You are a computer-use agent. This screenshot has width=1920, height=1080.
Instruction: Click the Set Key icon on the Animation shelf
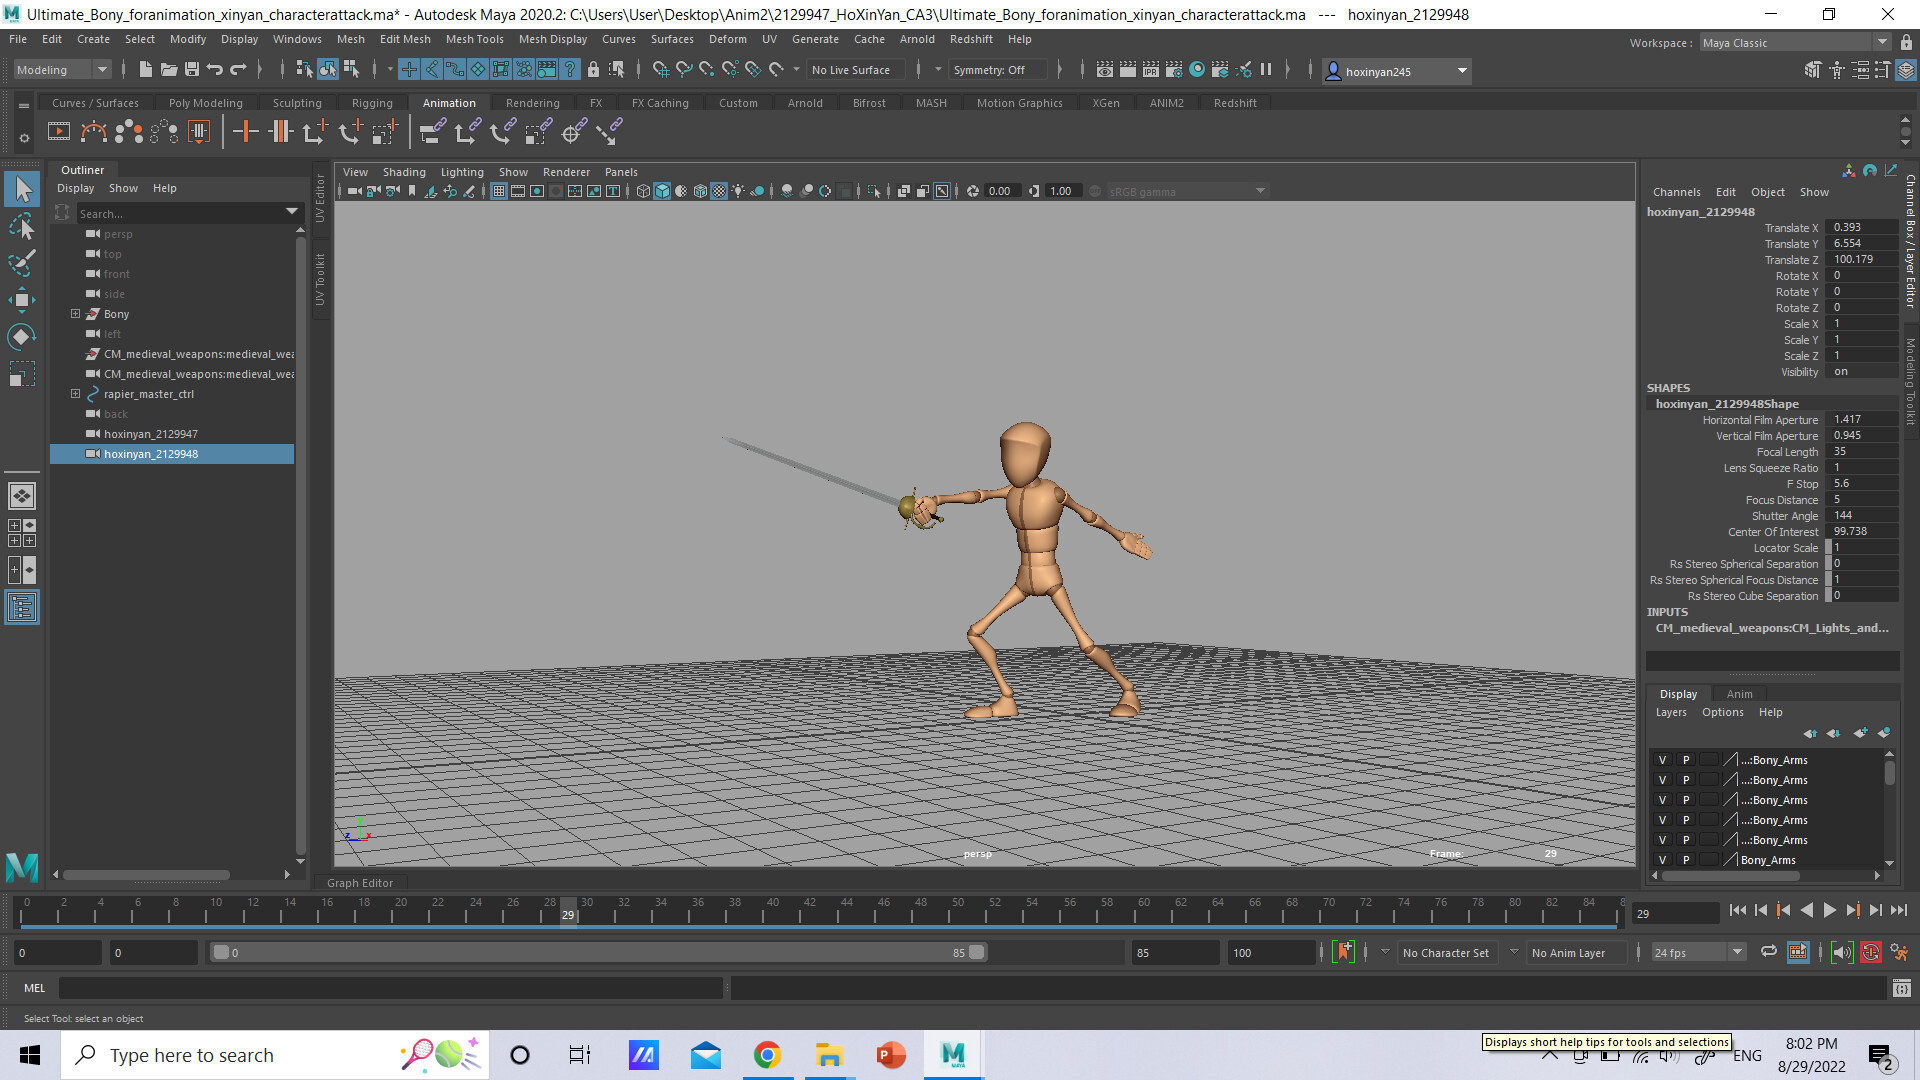245,131
